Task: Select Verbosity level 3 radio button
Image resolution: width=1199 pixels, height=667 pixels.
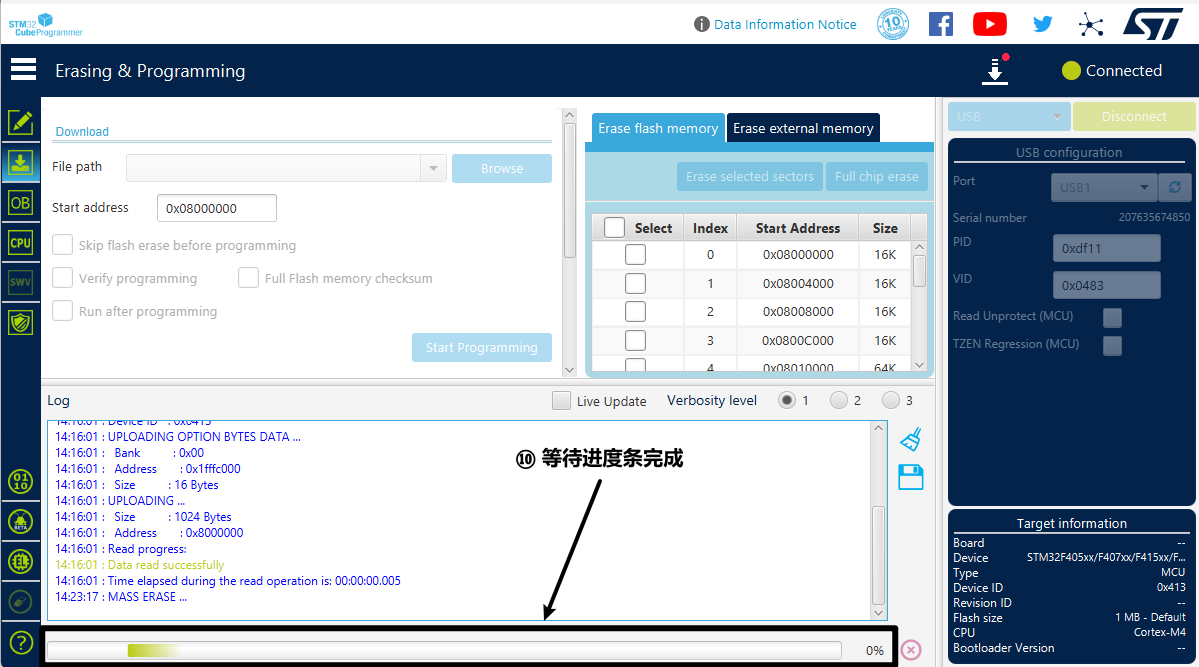Action: pyautogui.click(x=891, y=401)
